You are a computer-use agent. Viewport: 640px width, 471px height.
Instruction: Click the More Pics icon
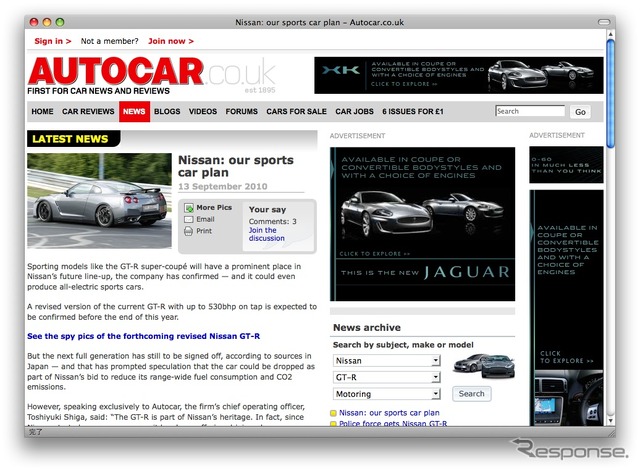189,208
